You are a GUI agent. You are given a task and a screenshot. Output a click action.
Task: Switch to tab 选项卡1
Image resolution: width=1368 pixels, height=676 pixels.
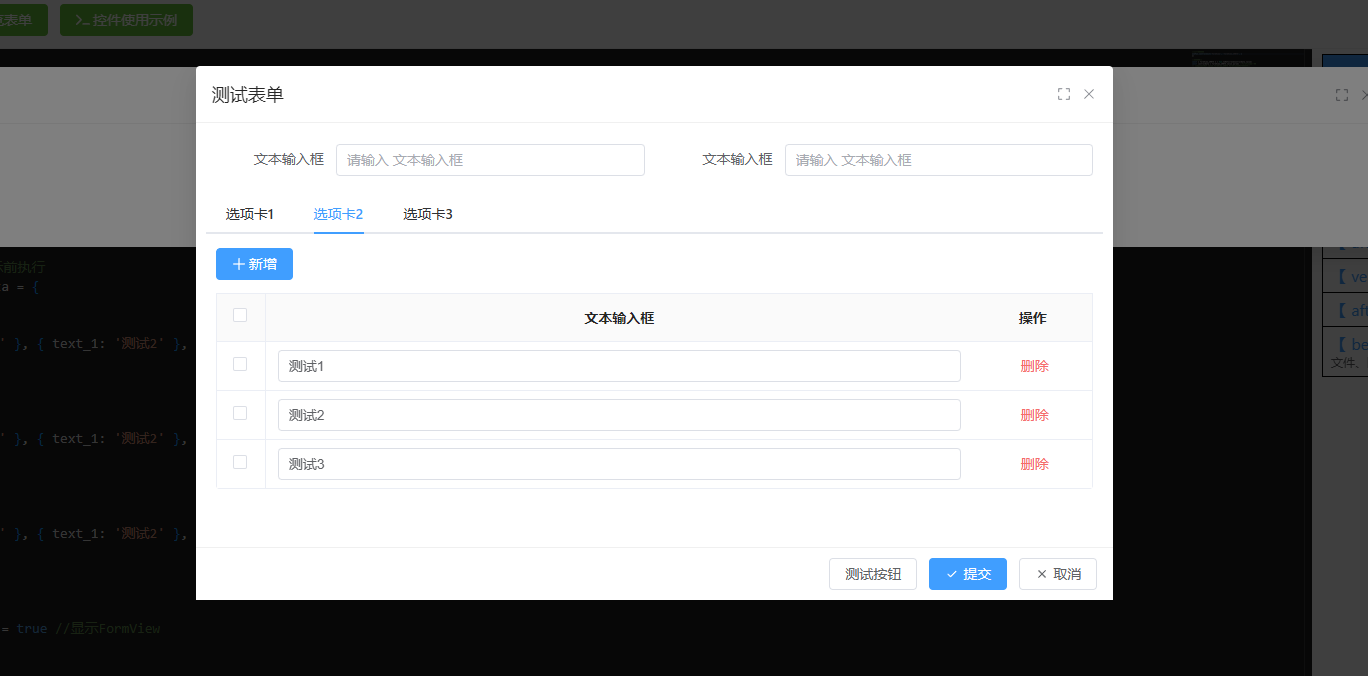pos(250,214)
